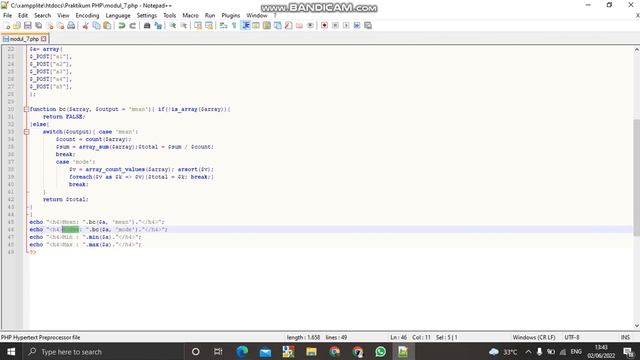The width and height of the screenshot is (640, 360).
Task: Create a new file with the New icon
Action: (7, 26)
